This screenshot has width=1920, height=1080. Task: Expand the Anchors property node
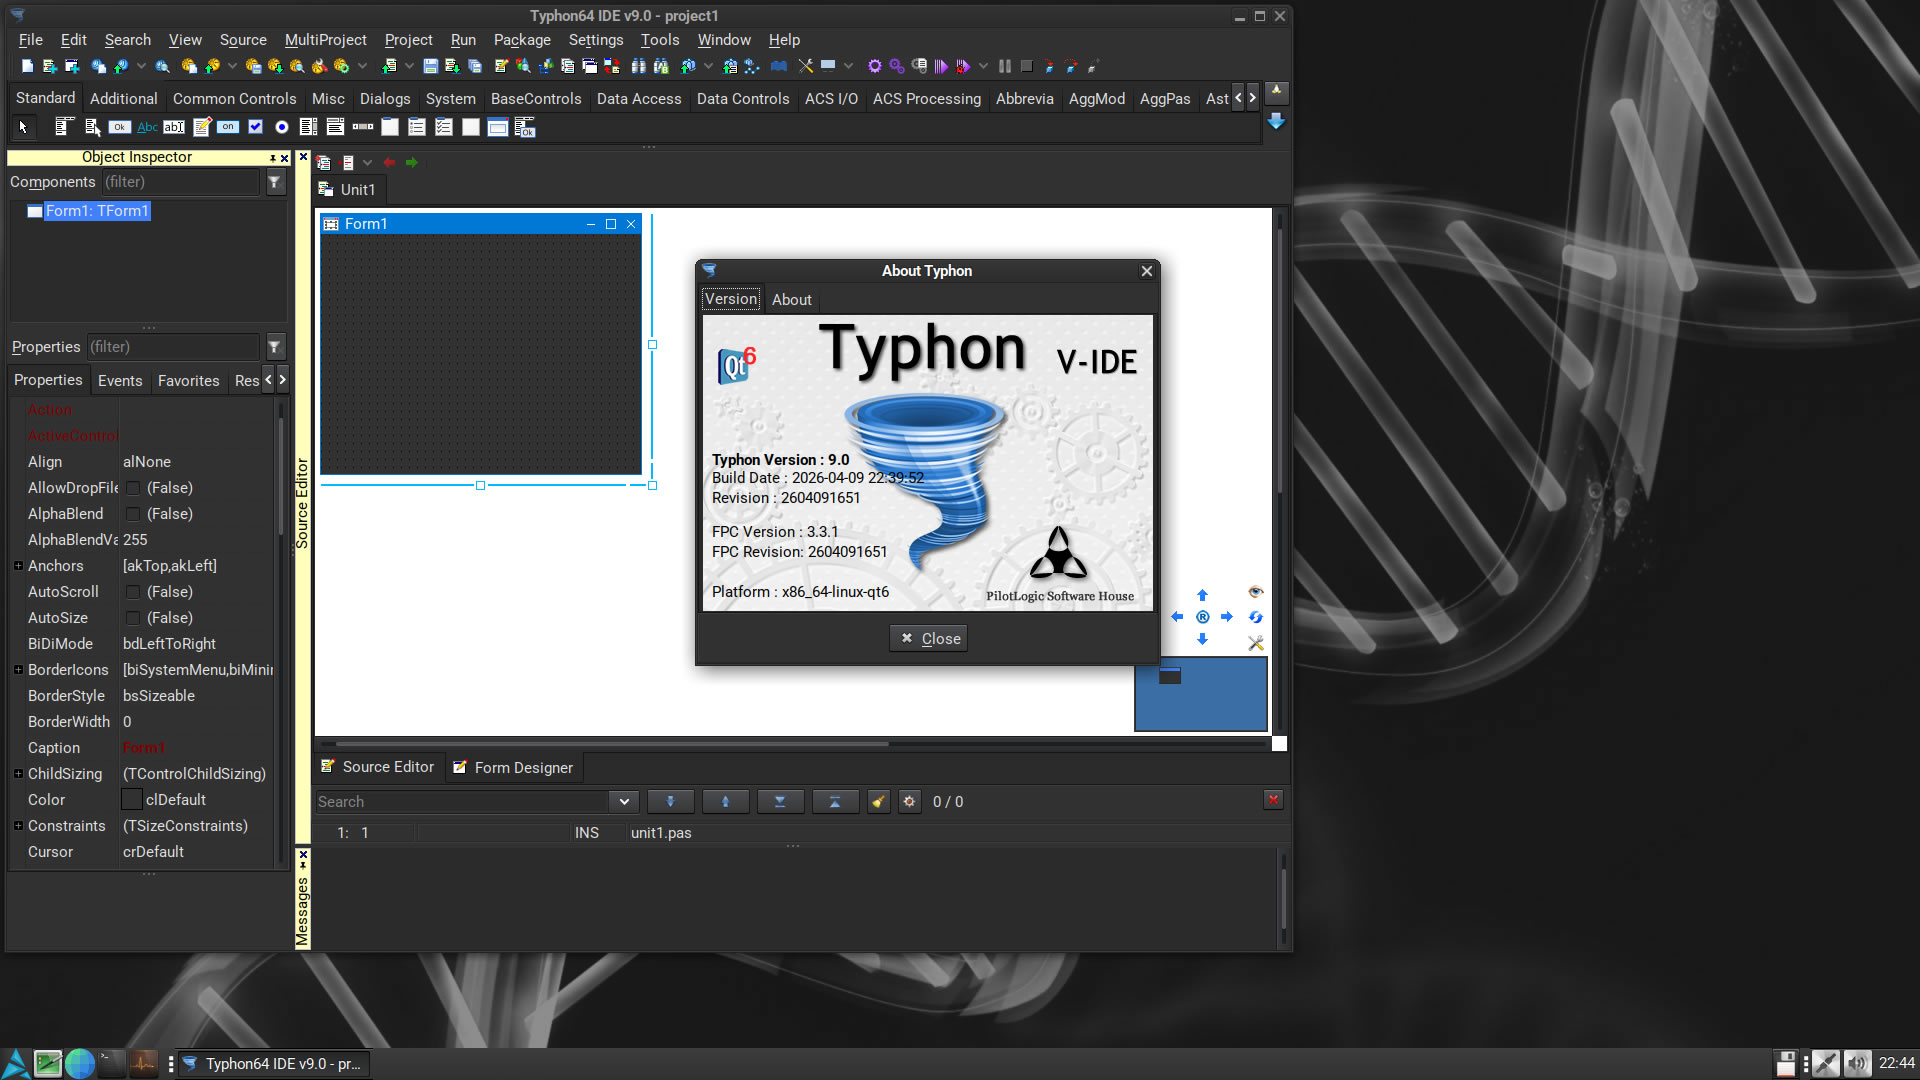[x=18, y=566]
